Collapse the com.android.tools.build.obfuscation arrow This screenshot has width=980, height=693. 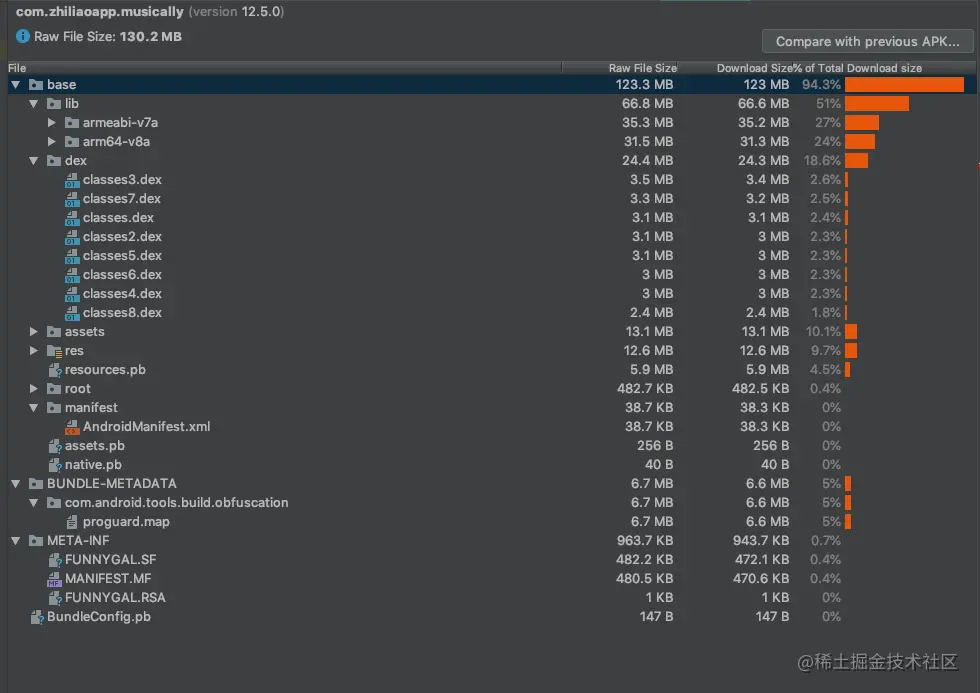[34, 502]
